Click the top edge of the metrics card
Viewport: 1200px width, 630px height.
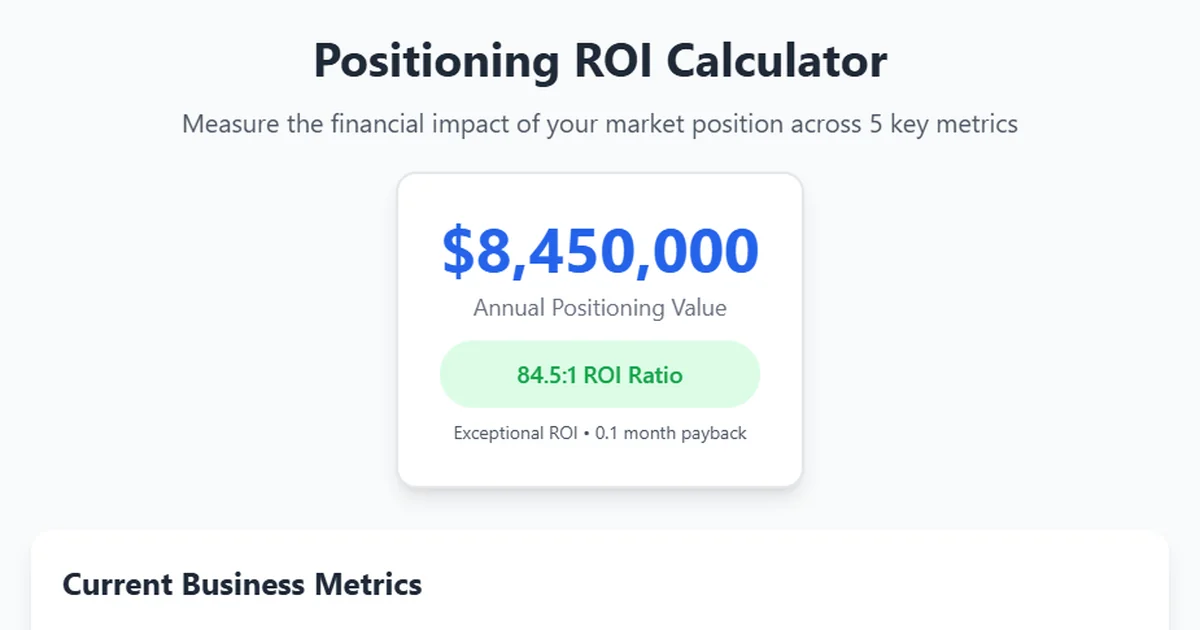point(599,533)
